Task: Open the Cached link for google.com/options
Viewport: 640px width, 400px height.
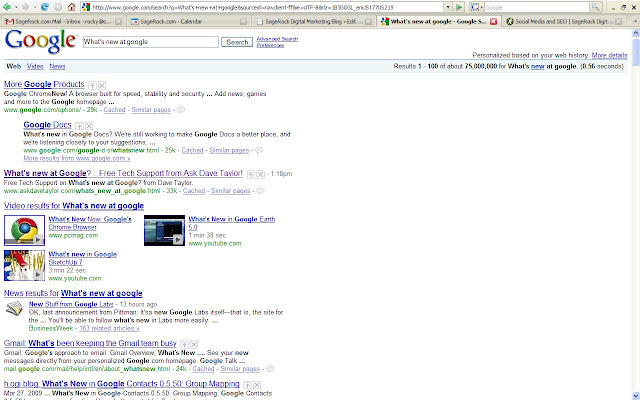Action: coord(114,110)
